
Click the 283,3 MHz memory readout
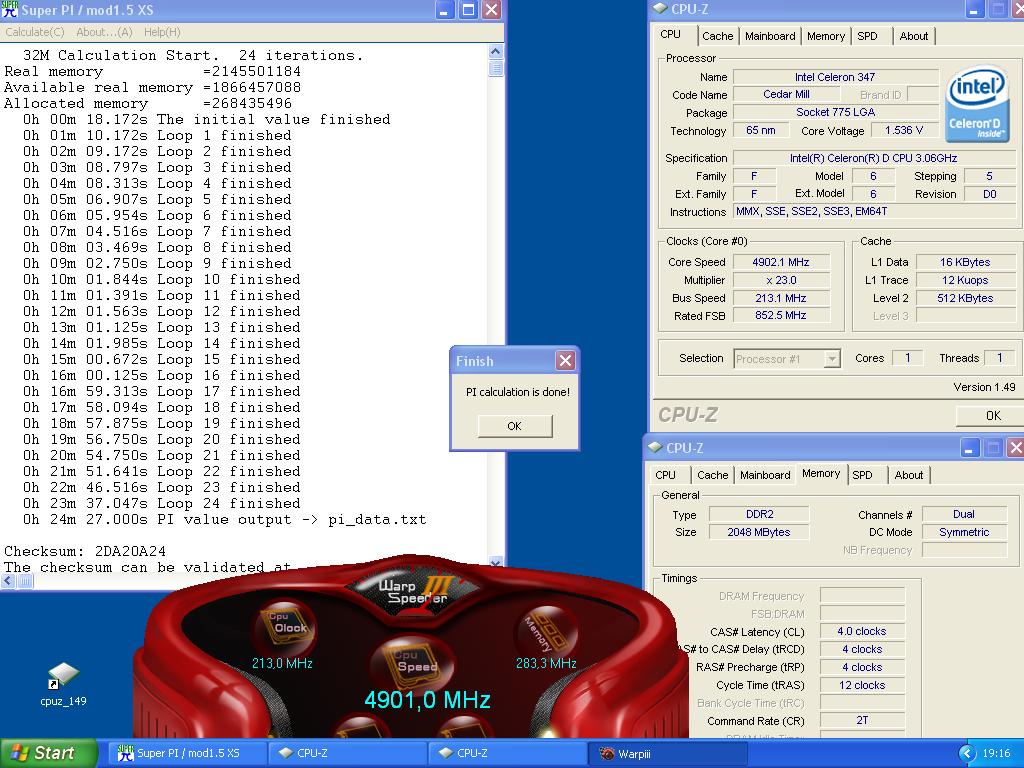pos(546,664)
